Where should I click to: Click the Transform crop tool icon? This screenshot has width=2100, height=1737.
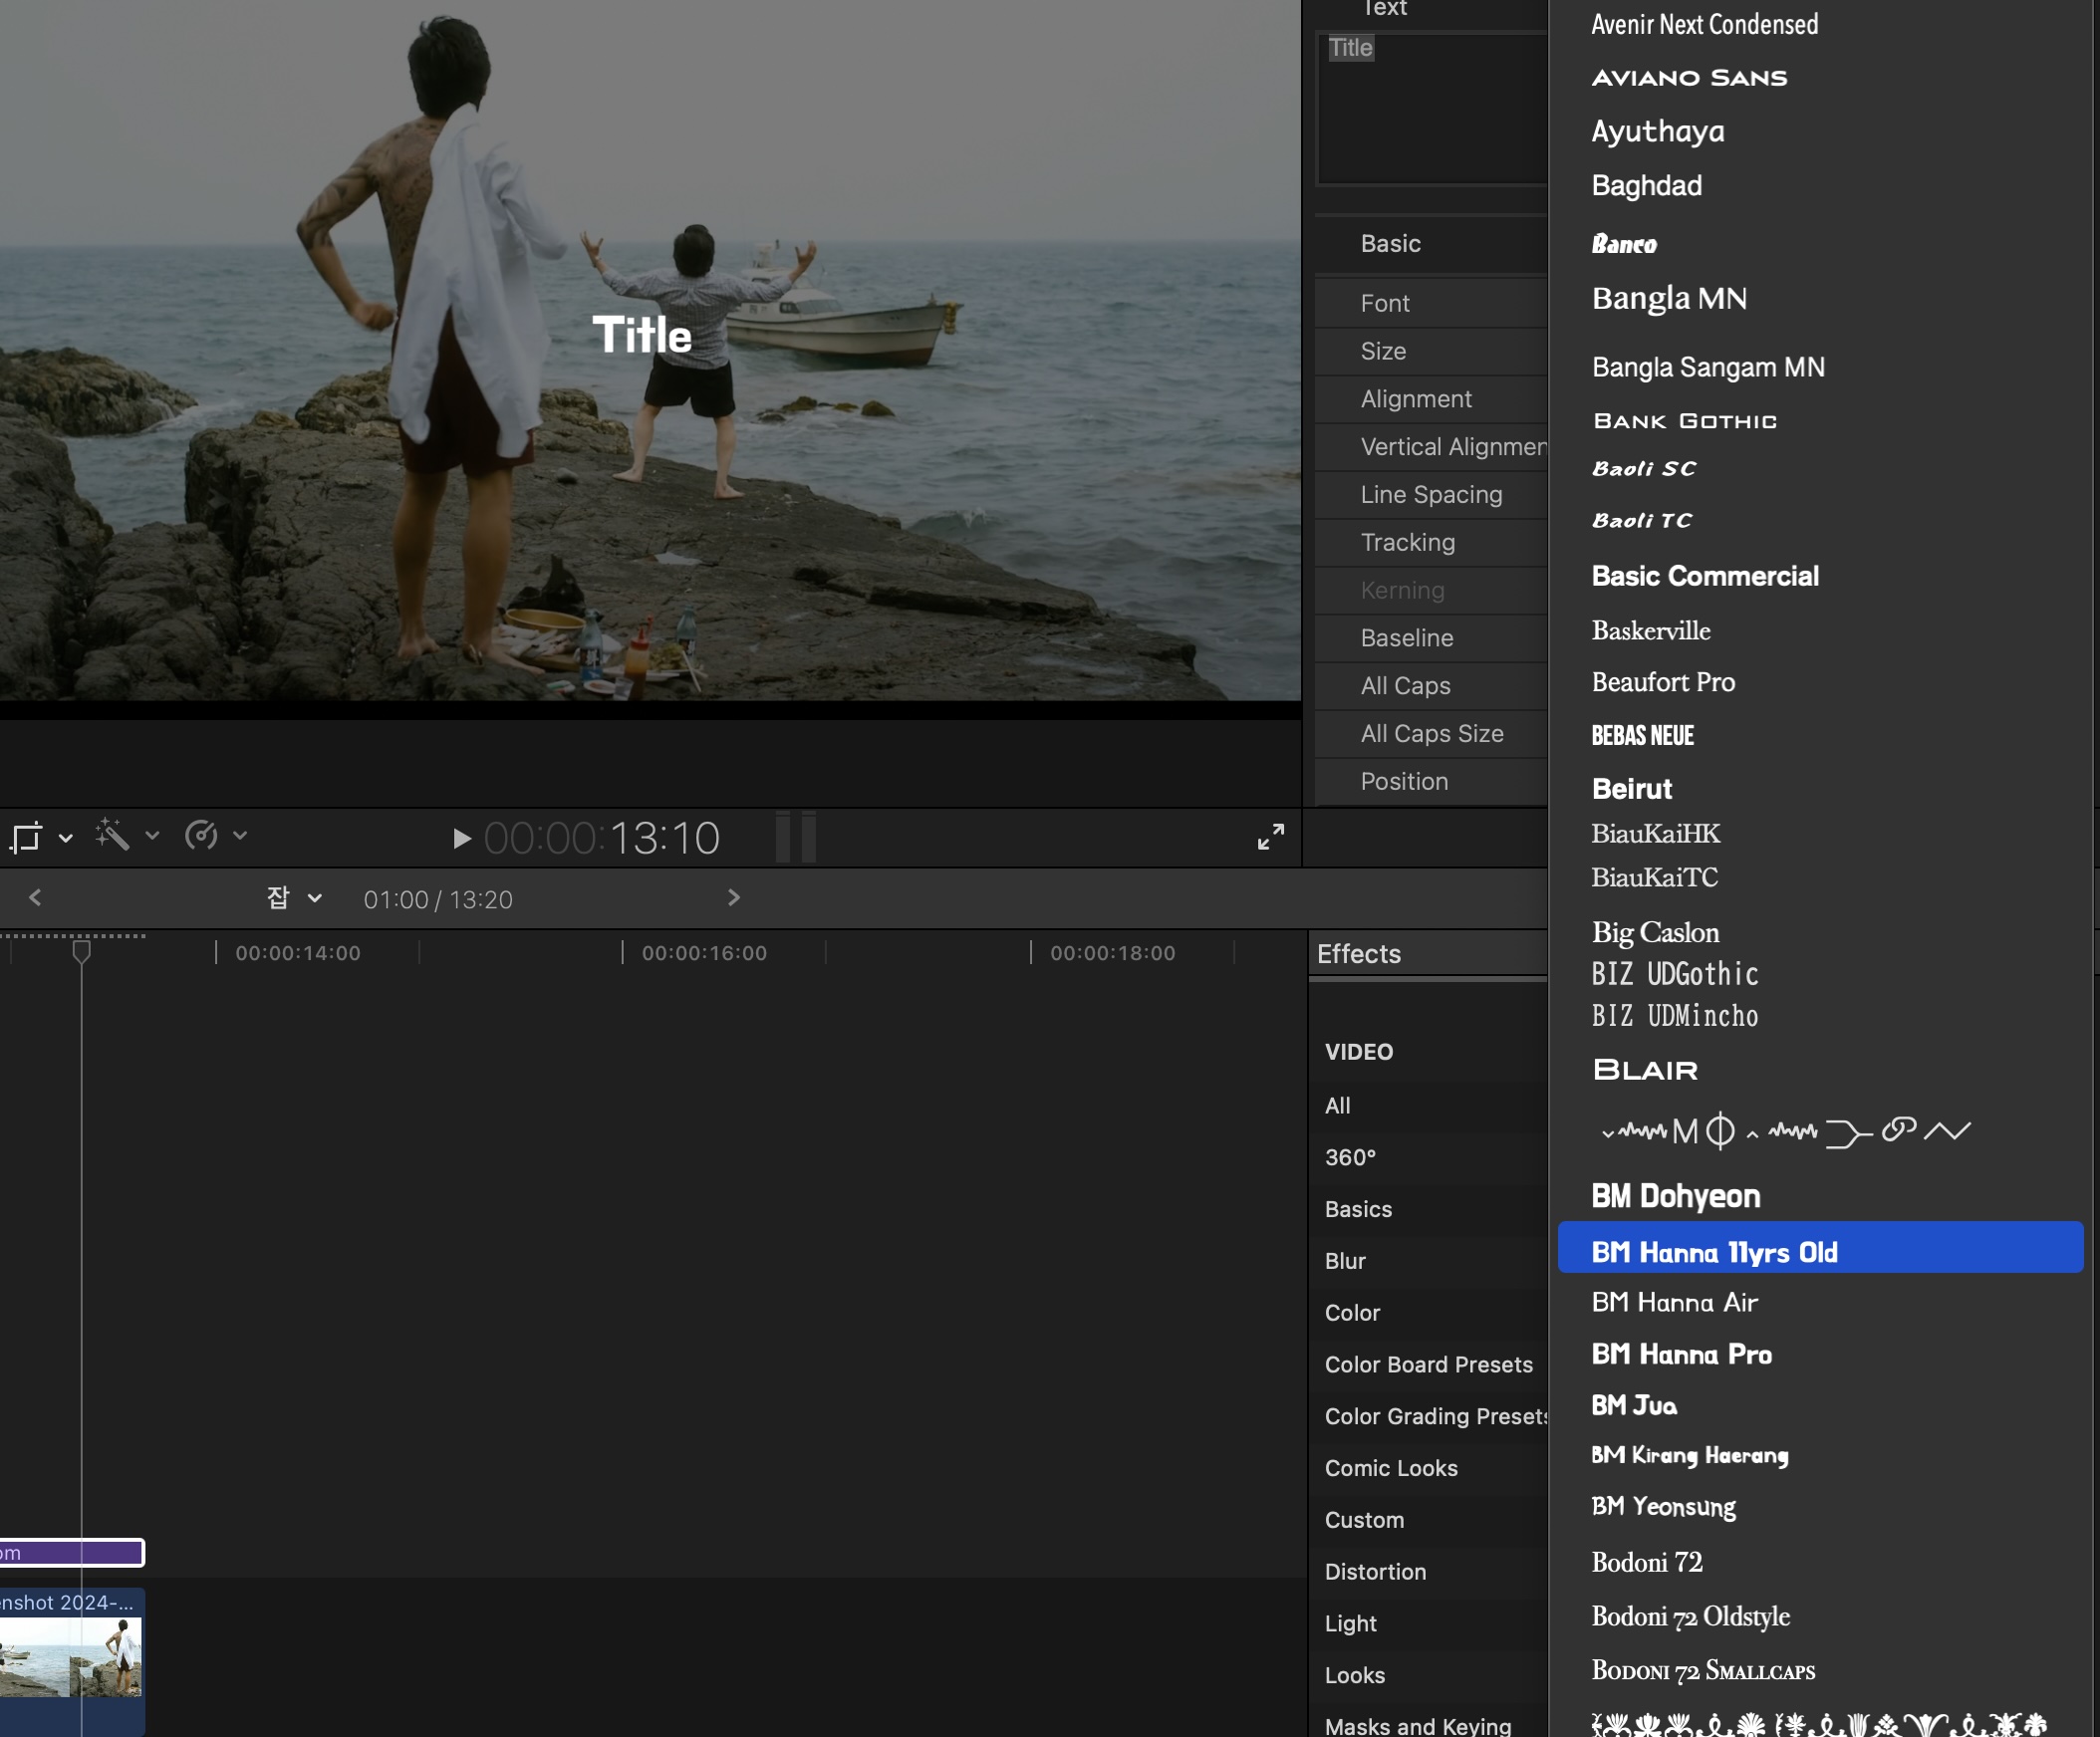(26, 836)
